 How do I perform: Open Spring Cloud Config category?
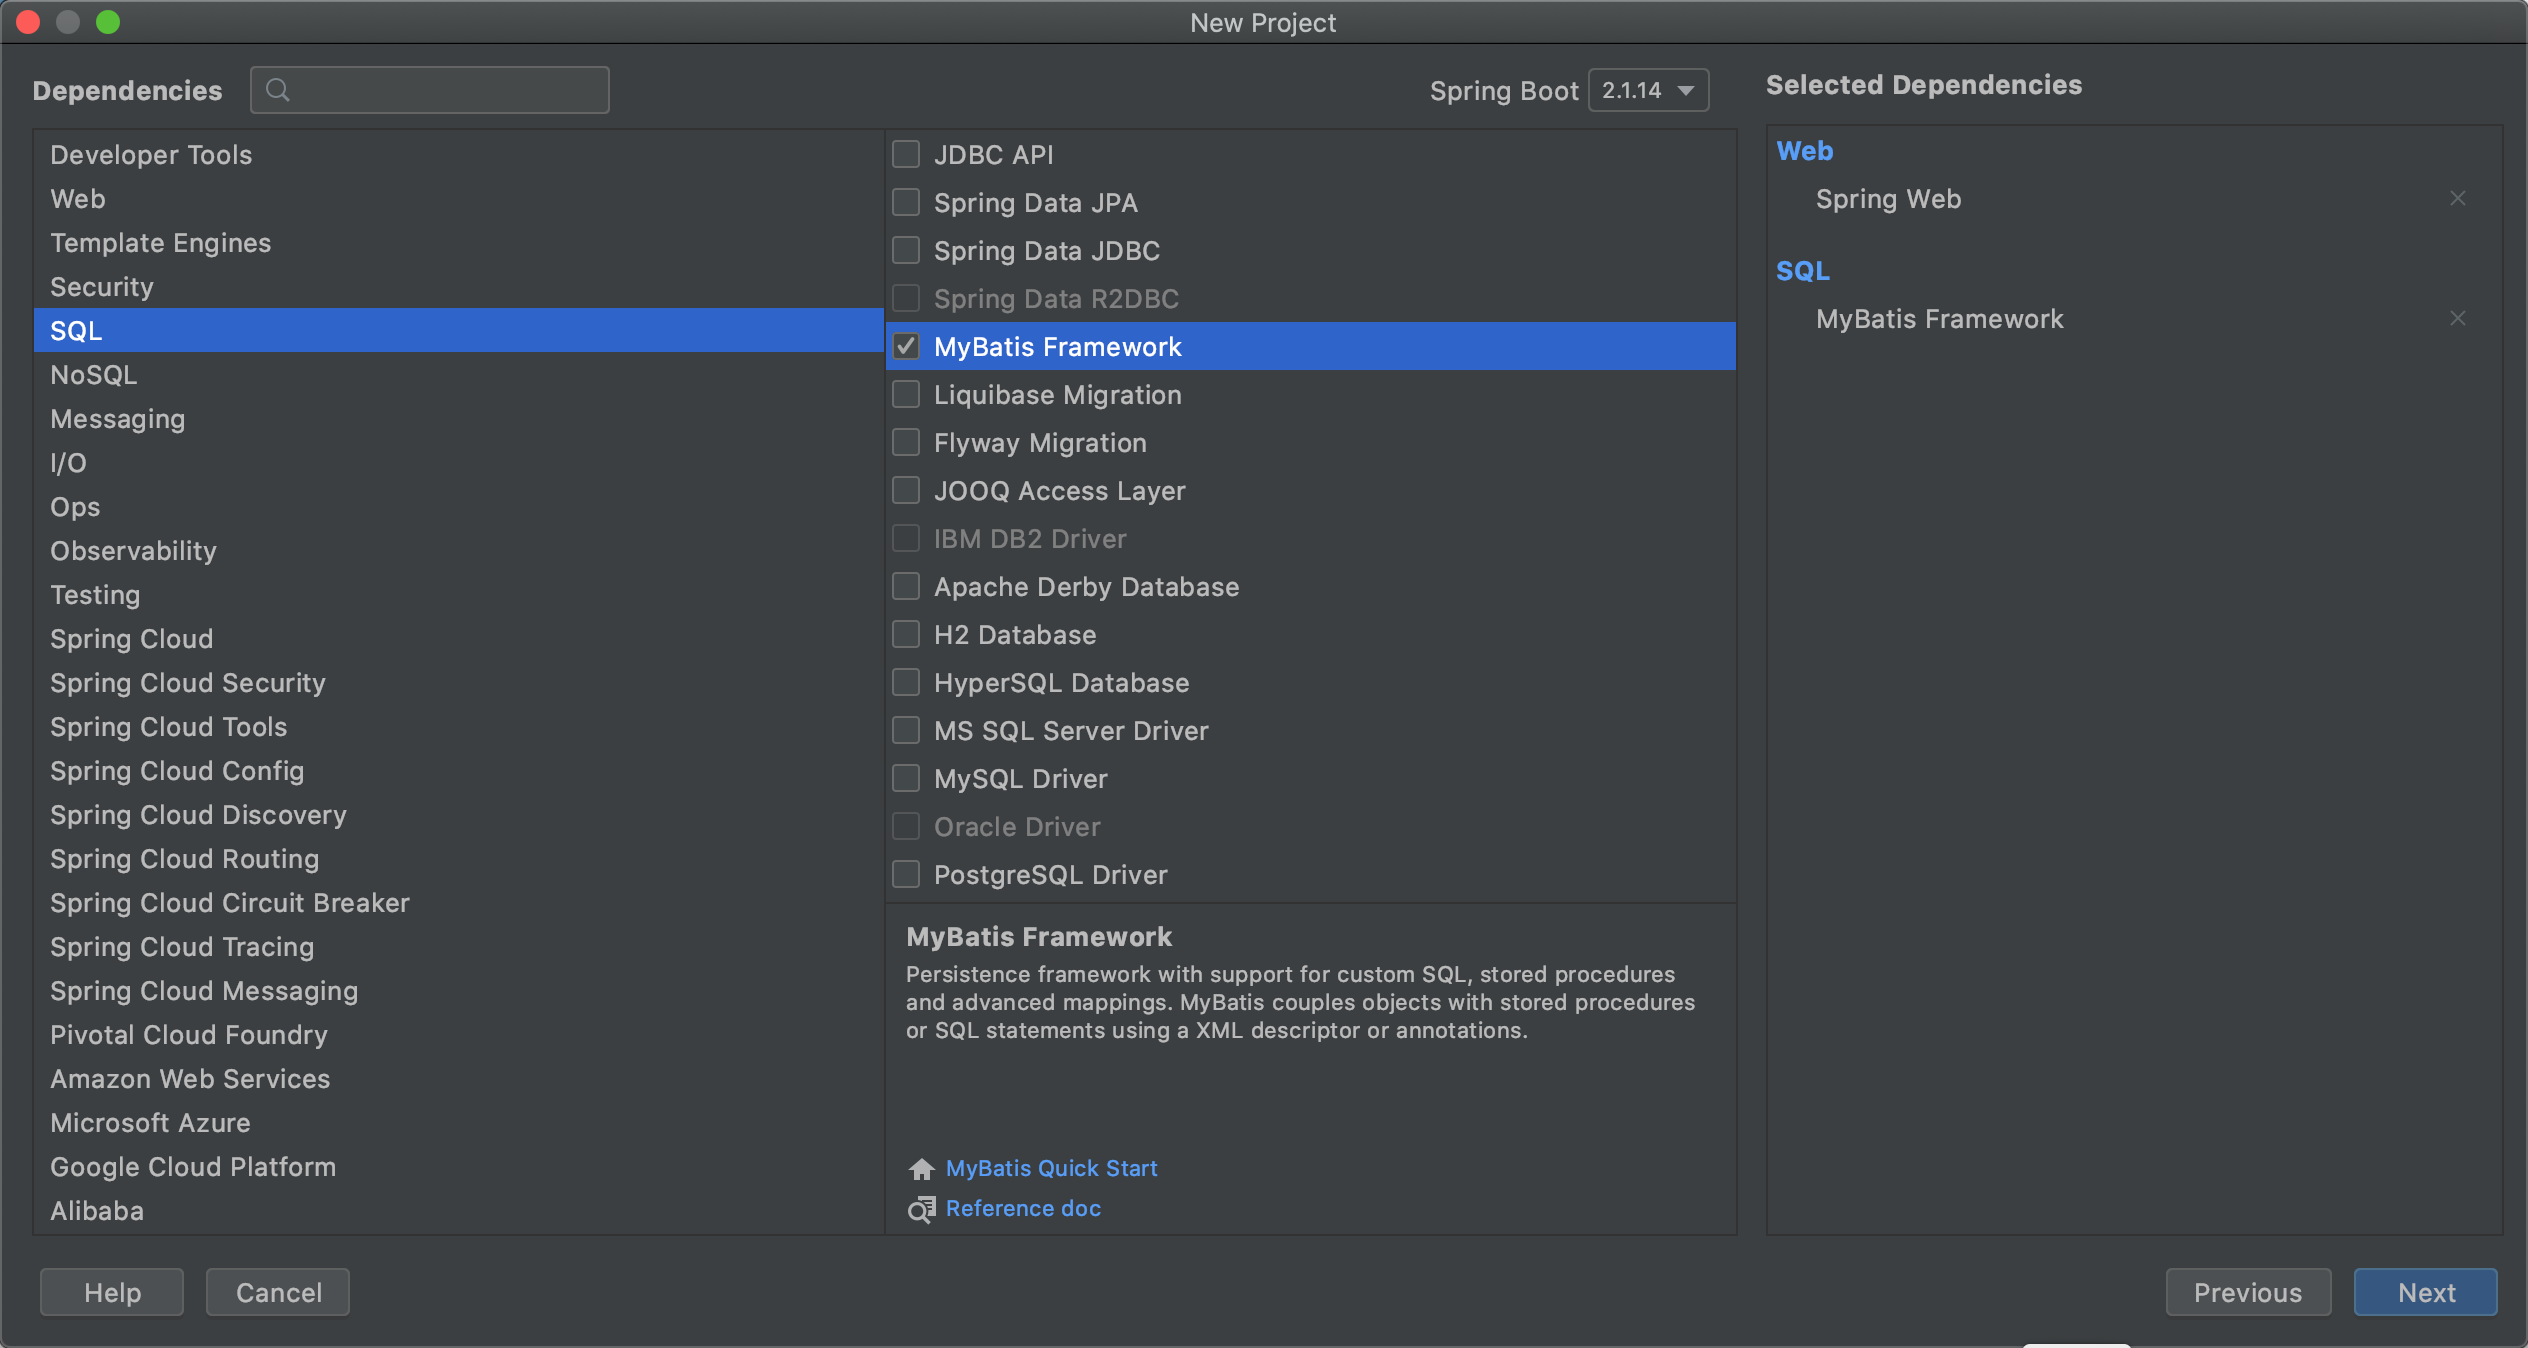[x=459, y=771]
